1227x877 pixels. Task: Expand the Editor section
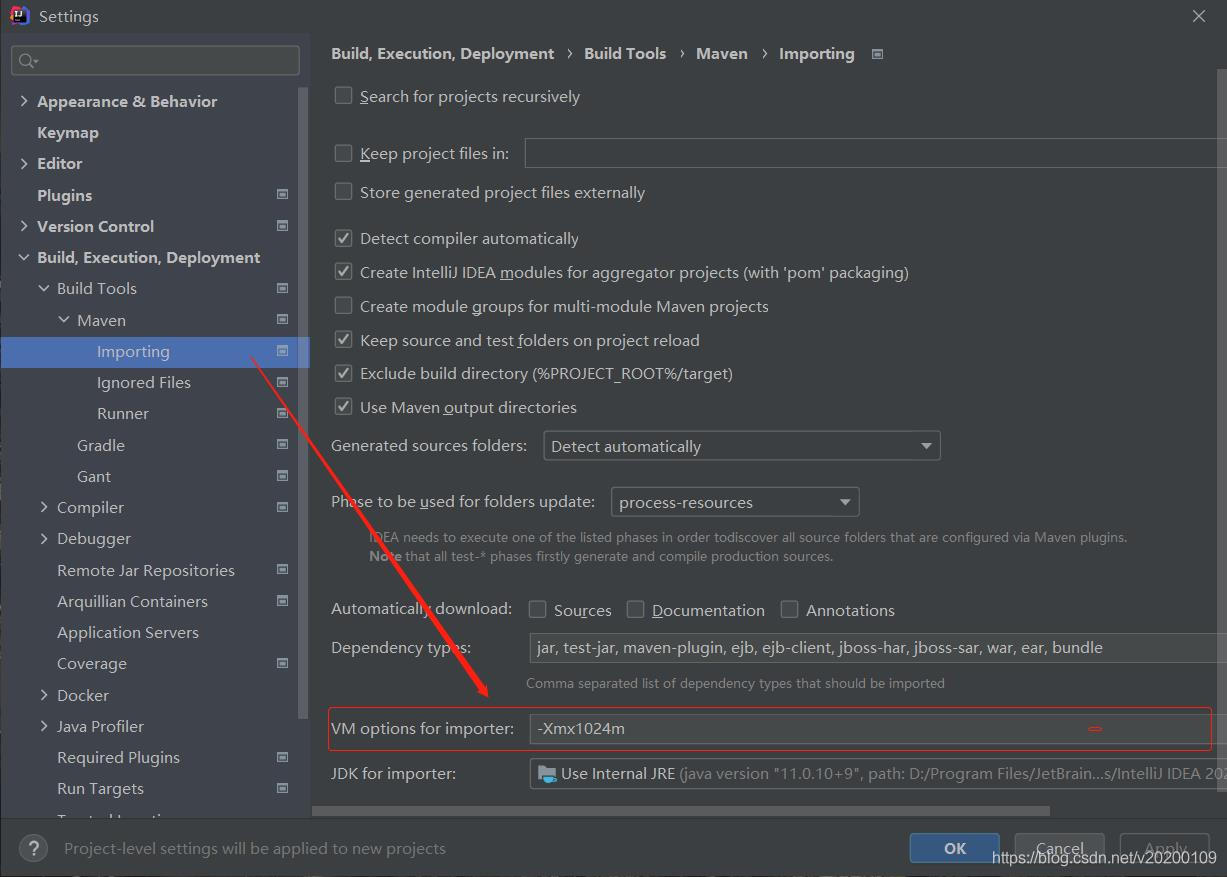(24, 163)
